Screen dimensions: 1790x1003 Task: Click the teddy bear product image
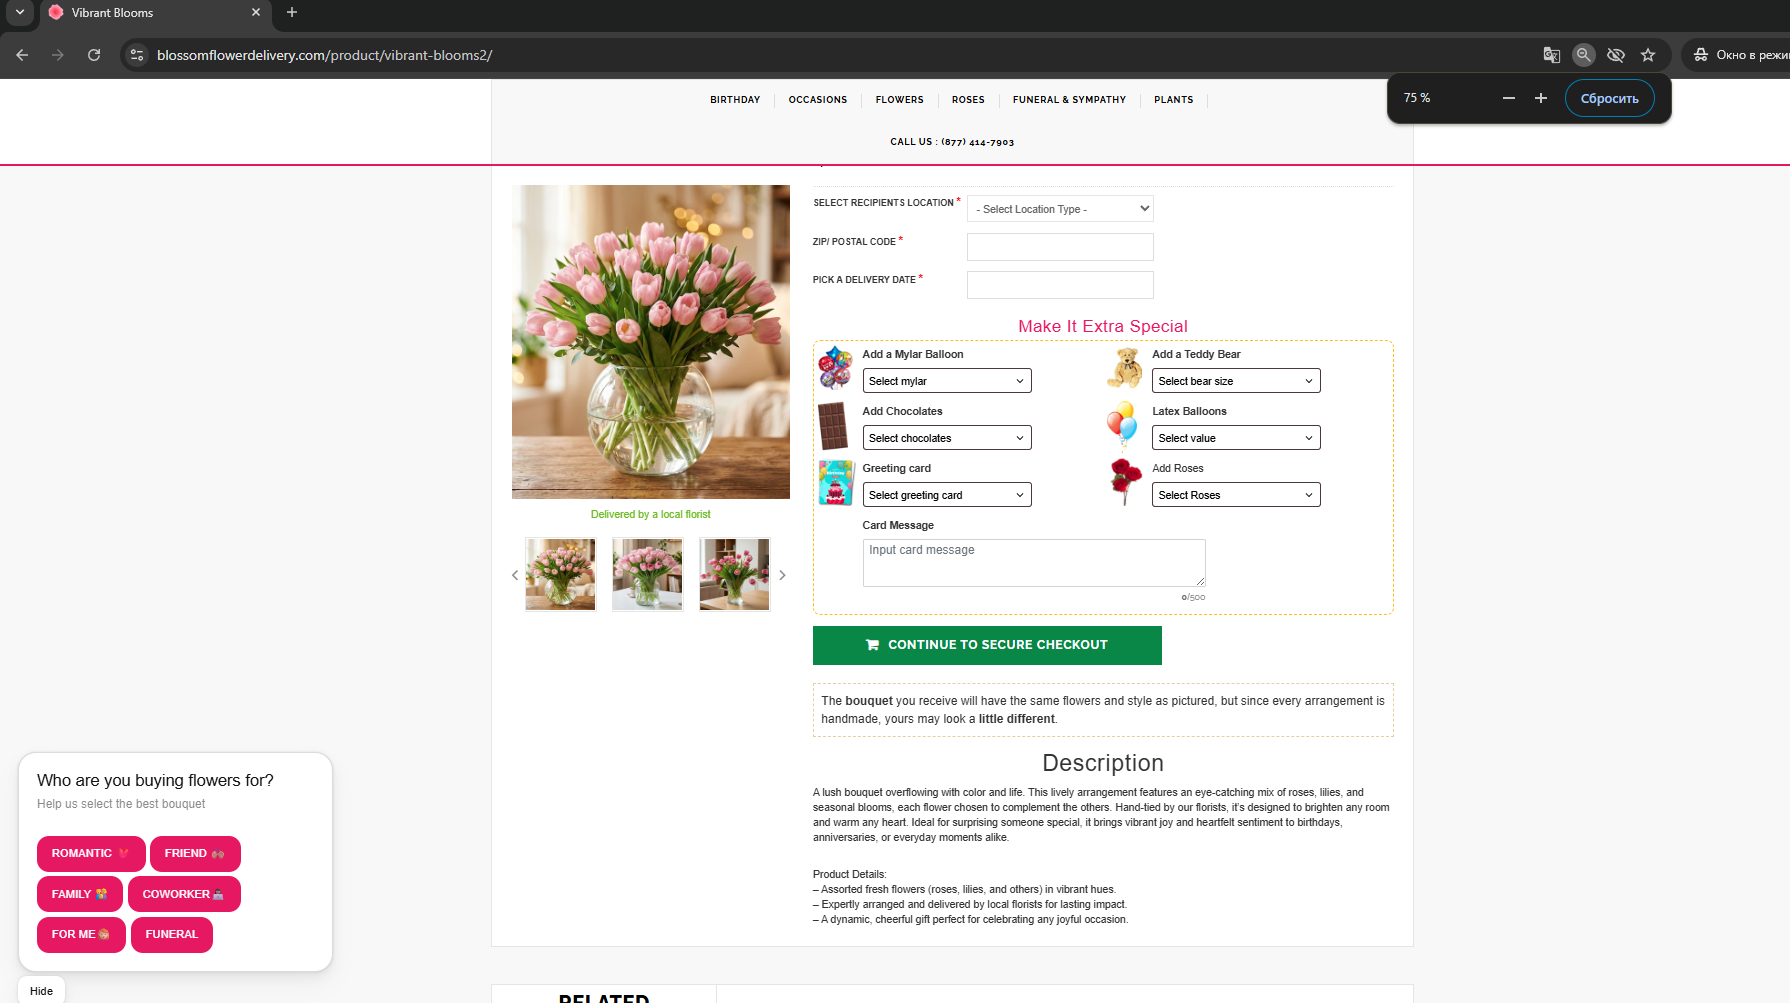1125,367
